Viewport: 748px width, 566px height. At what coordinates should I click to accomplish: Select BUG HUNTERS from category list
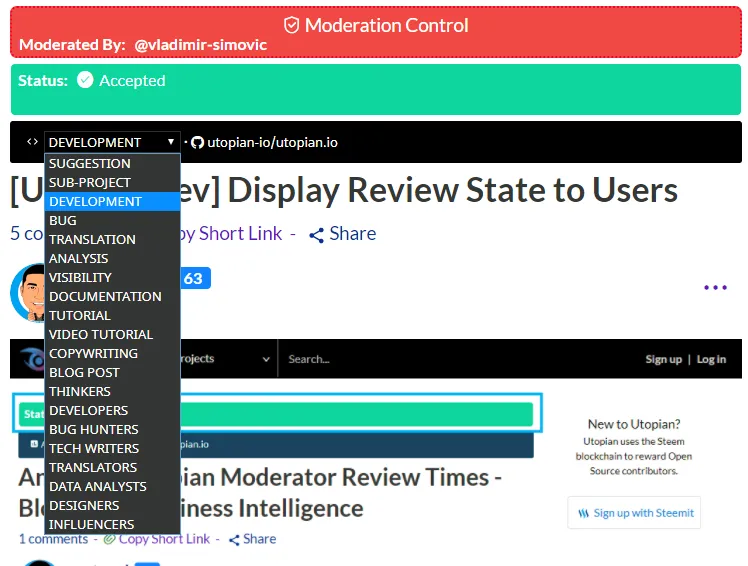[112, 430]
